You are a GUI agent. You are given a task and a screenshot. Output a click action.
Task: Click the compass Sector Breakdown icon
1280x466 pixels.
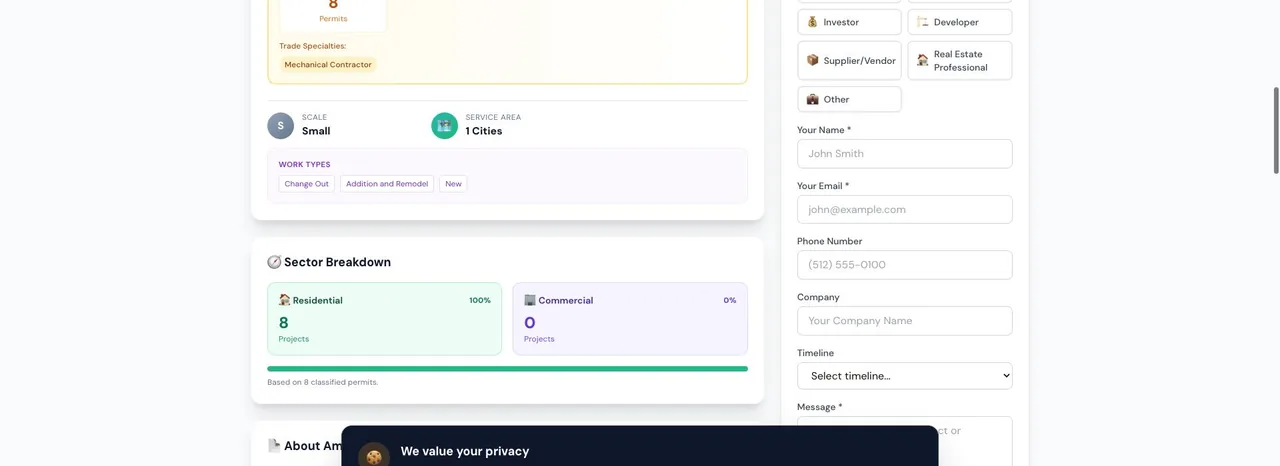(x=274, y=262)
